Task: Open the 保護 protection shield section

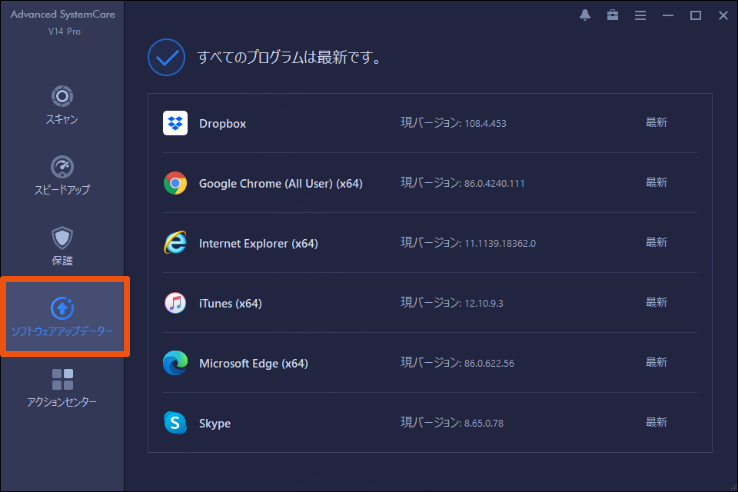Action: pyautogui.click(x=62, y=246)
